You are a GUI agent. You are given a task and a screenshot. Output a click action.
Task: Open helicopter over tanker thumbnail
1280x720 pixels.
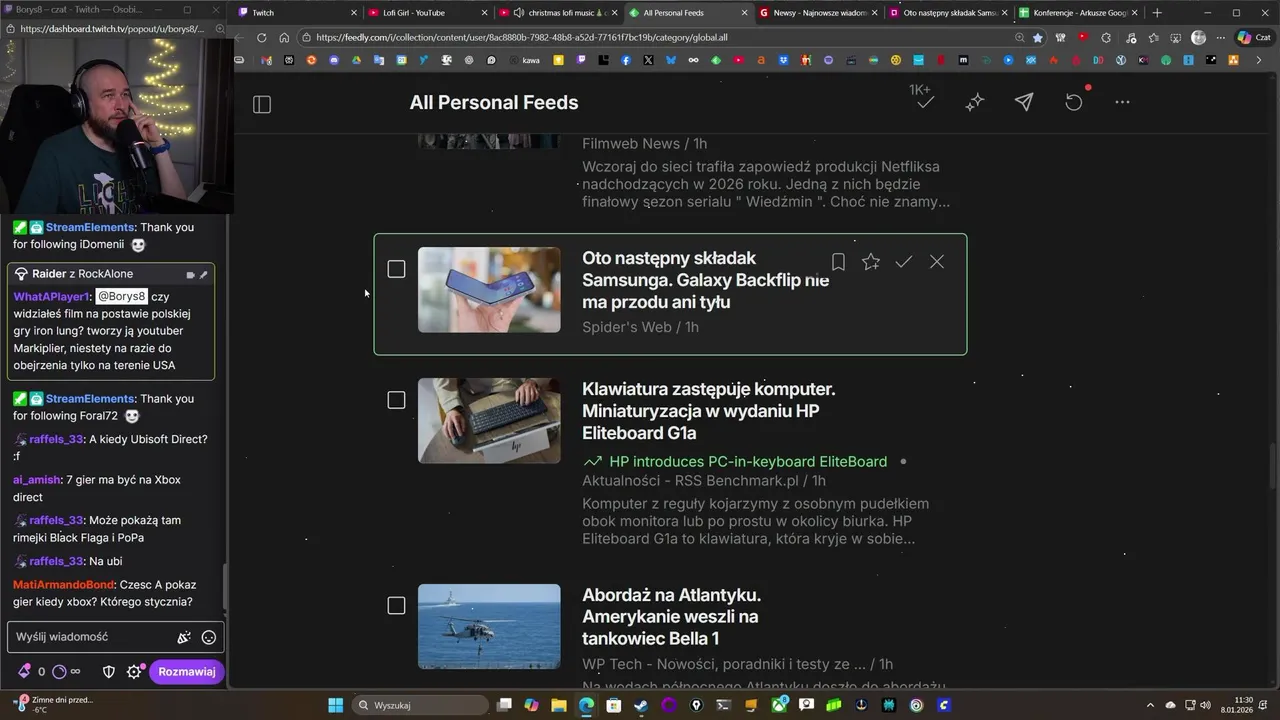pos(489,627)
